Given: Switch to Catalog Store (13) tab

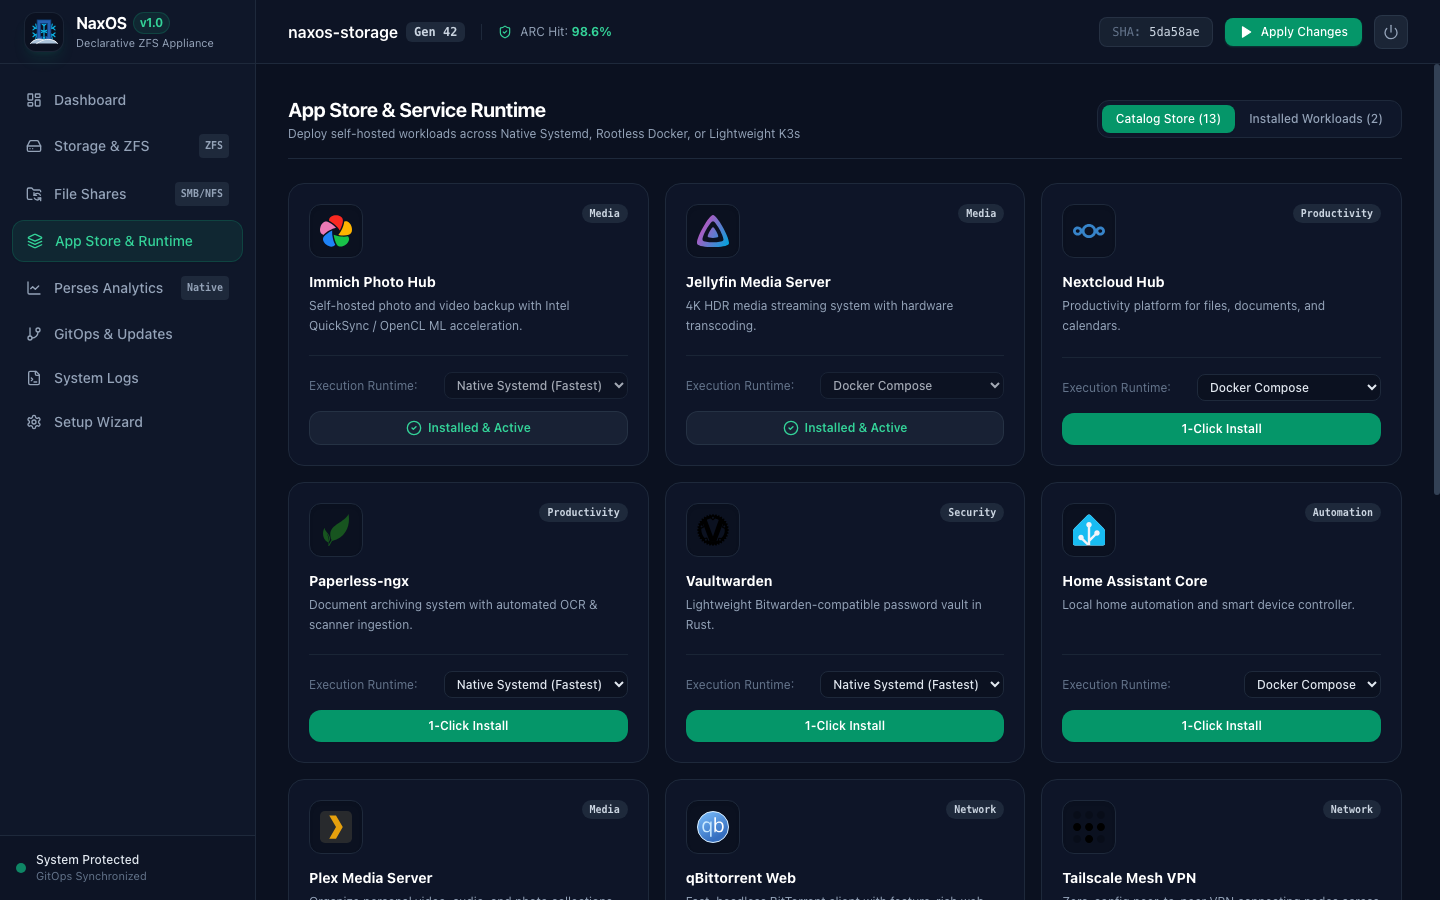Looking at the screenshot, I should tap(1168, 119).
